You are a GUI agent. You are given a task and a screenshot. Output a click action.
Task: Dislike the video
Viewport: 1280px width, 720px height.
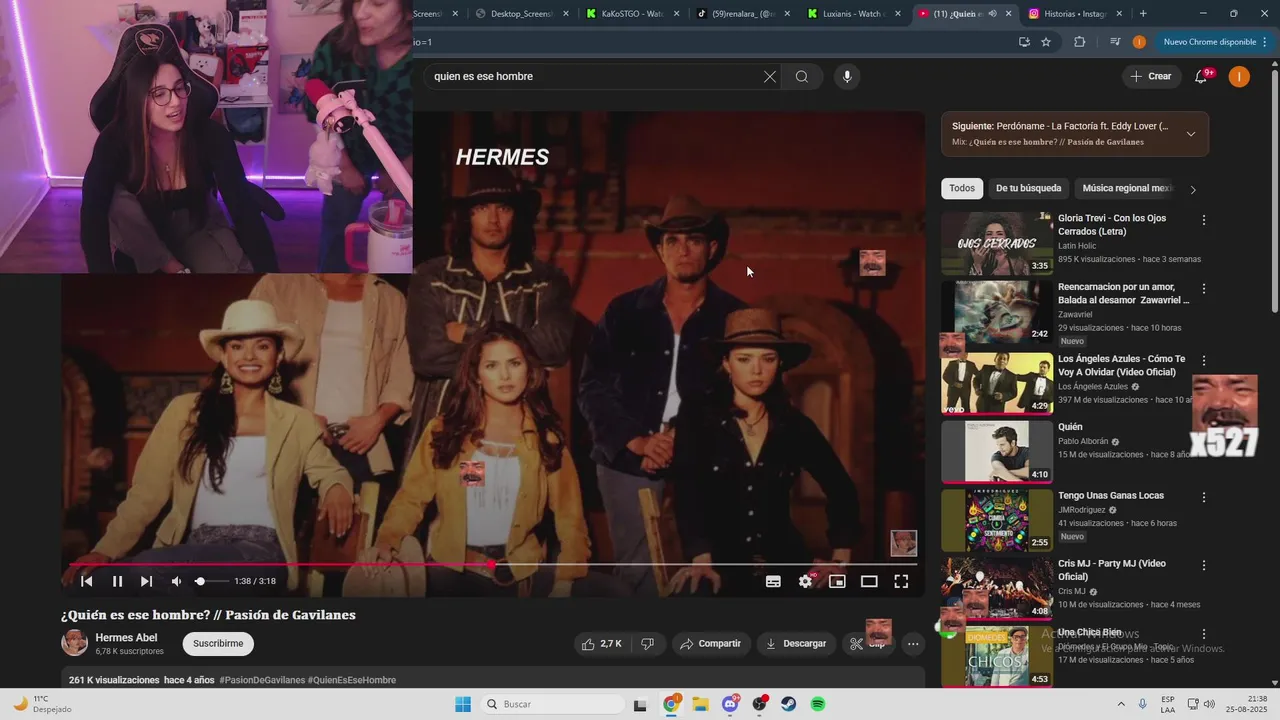[647, 644]
